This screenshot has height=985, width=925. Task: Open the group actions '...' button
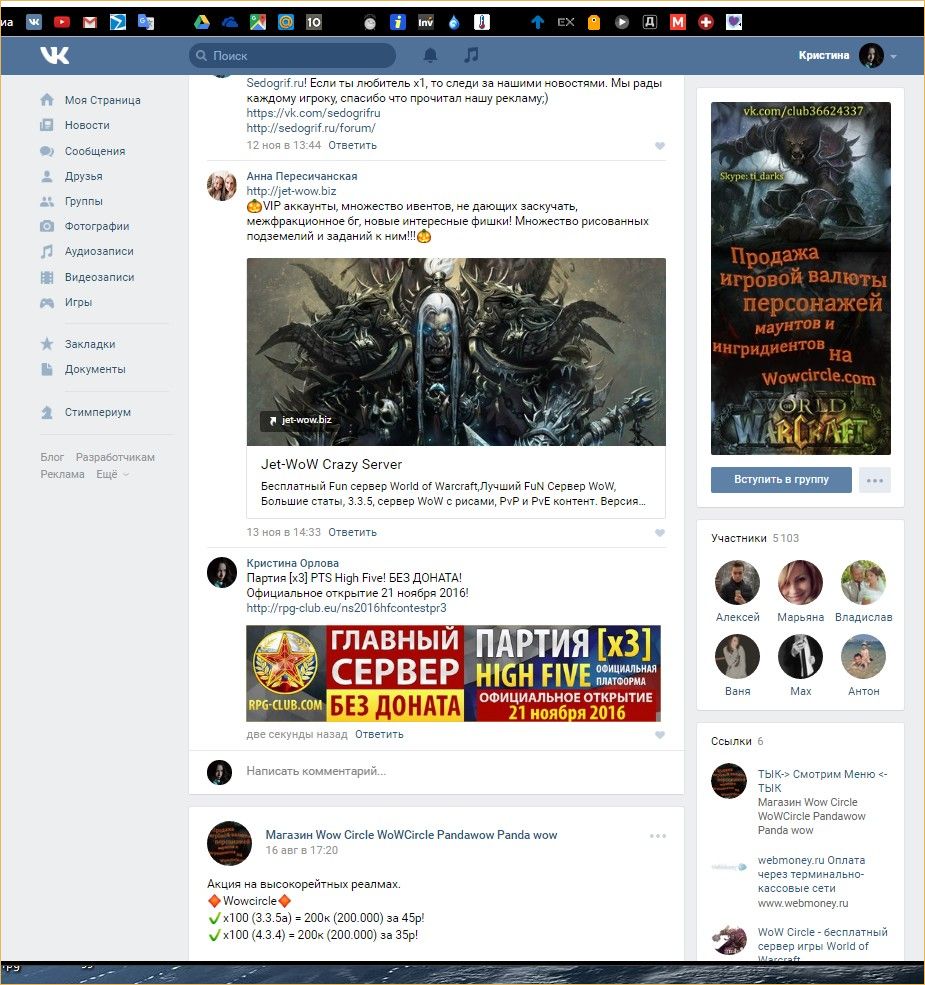tap(875, 480)
